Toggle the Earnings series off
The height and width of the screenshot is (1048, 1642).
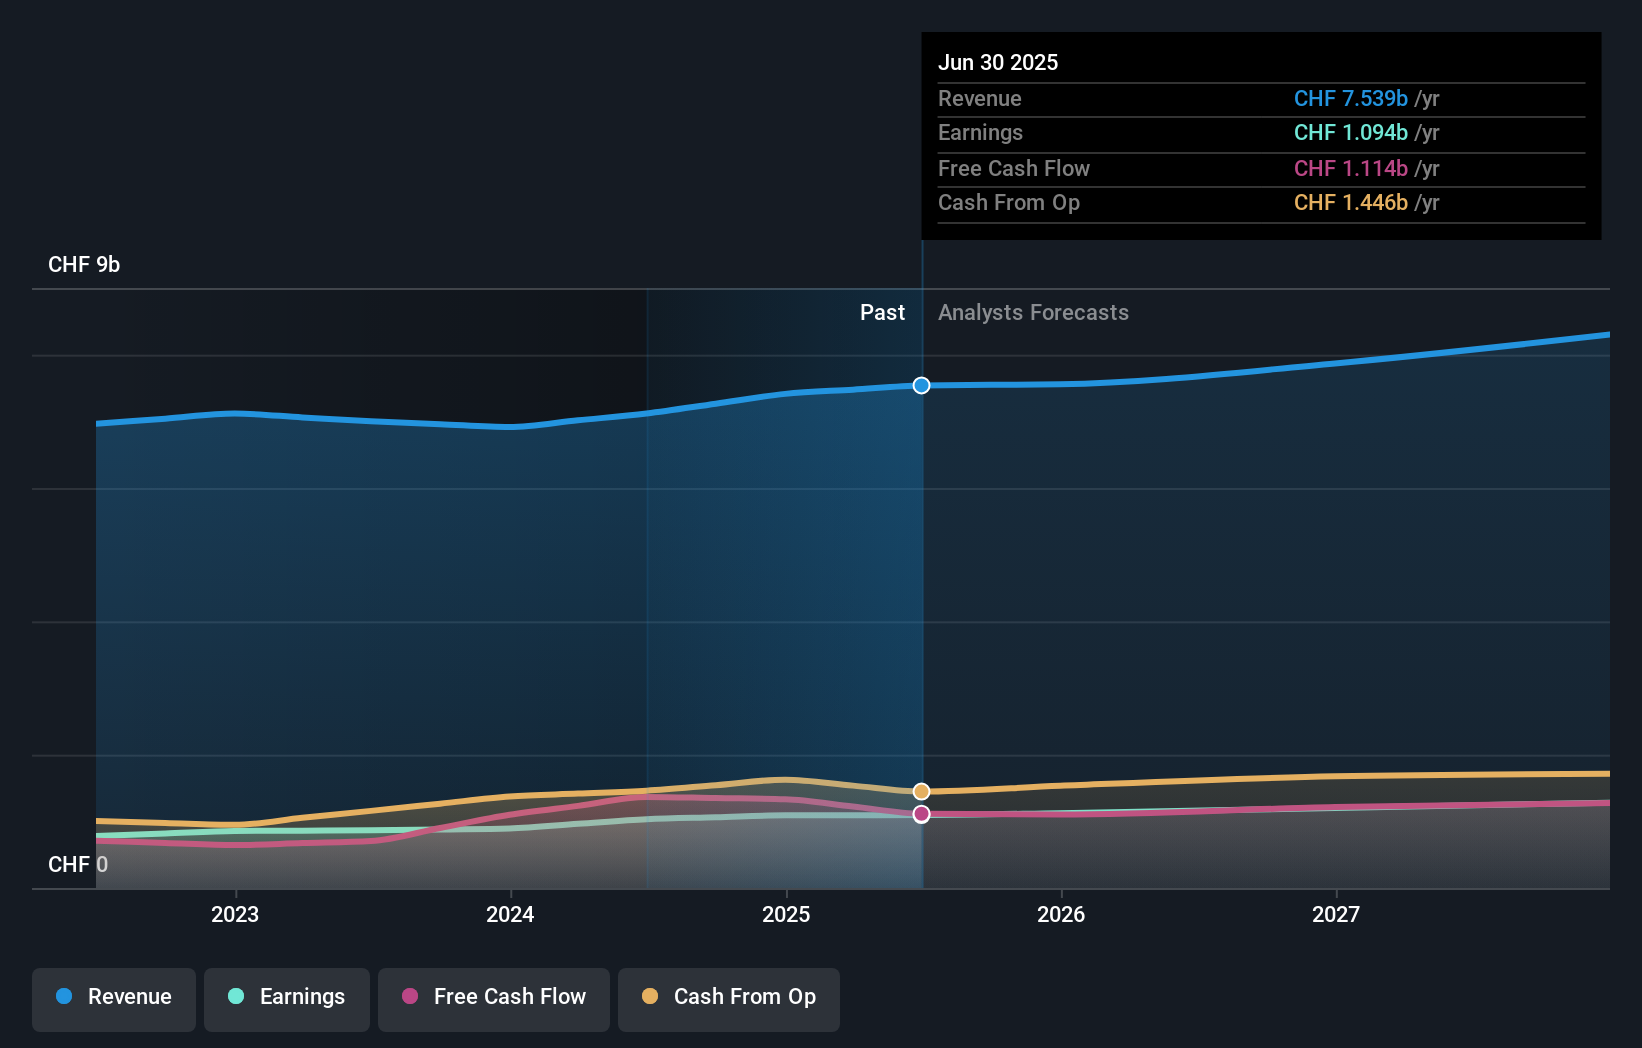click(x=286, y=999)
